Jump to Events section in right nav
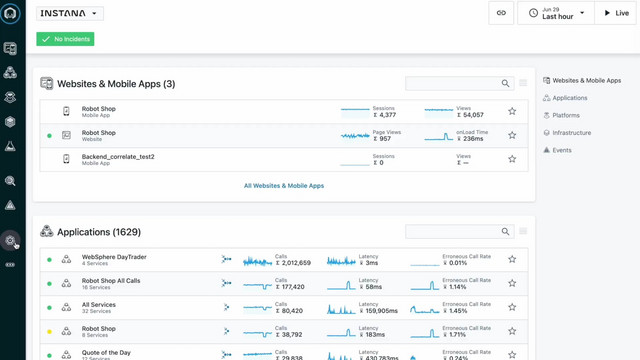The height and width of the screenshot is (360, 640). 557,150
